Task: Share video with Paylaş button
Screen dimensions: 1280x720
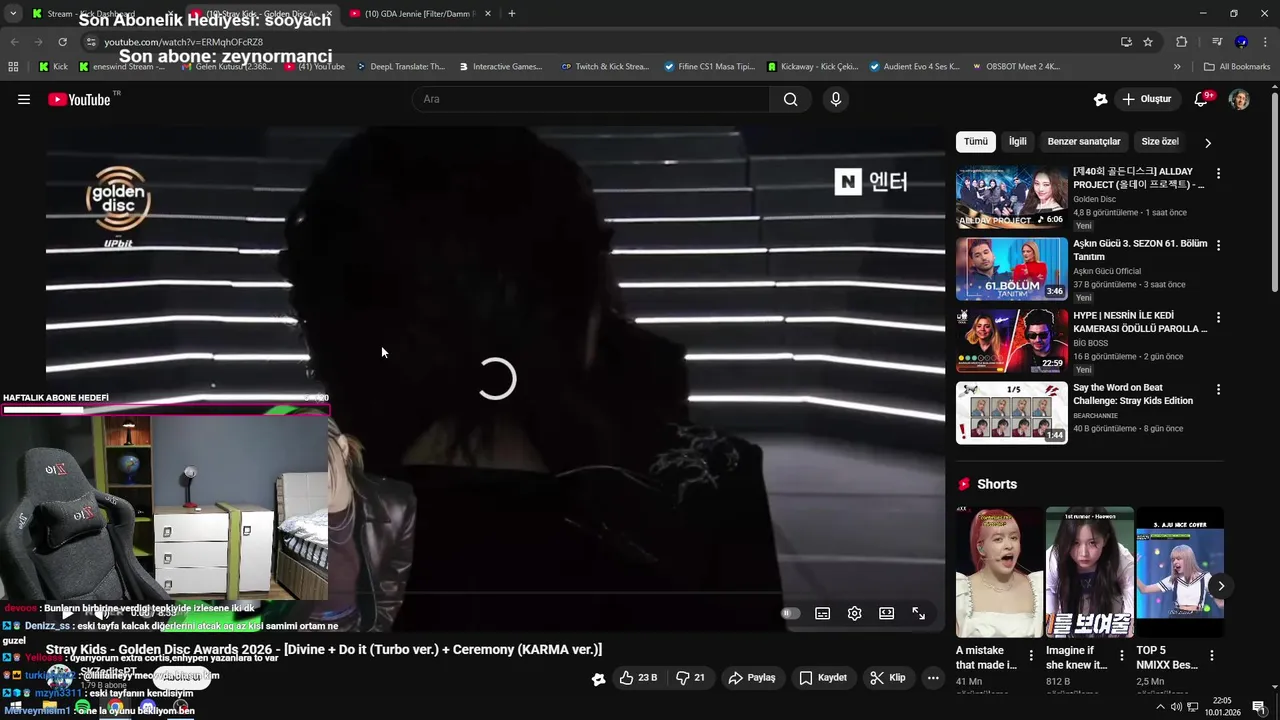Action: 752,678
